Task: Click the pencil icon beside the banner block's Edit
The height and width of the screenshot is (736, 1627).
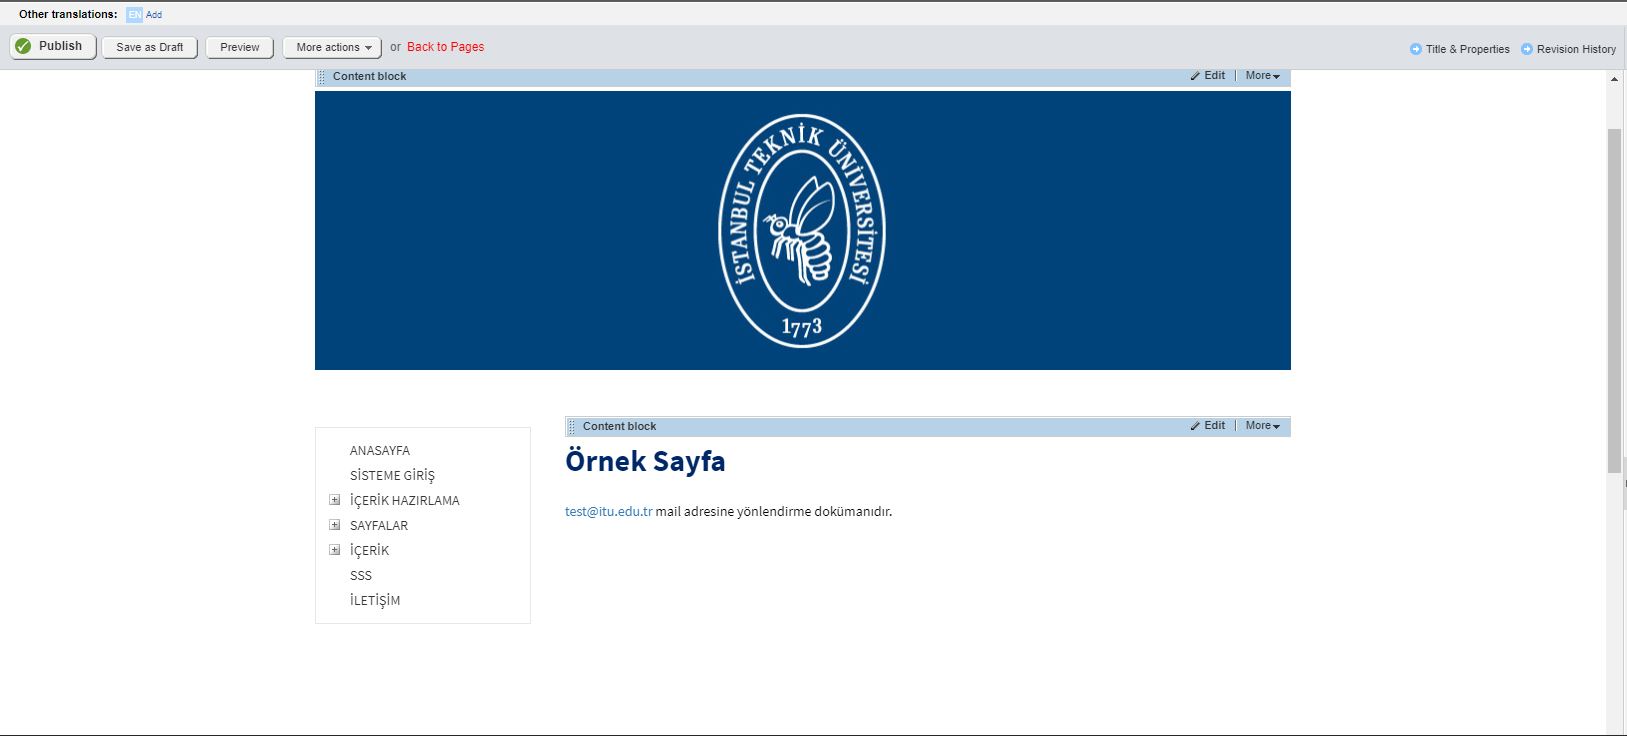Action: 1195,76
